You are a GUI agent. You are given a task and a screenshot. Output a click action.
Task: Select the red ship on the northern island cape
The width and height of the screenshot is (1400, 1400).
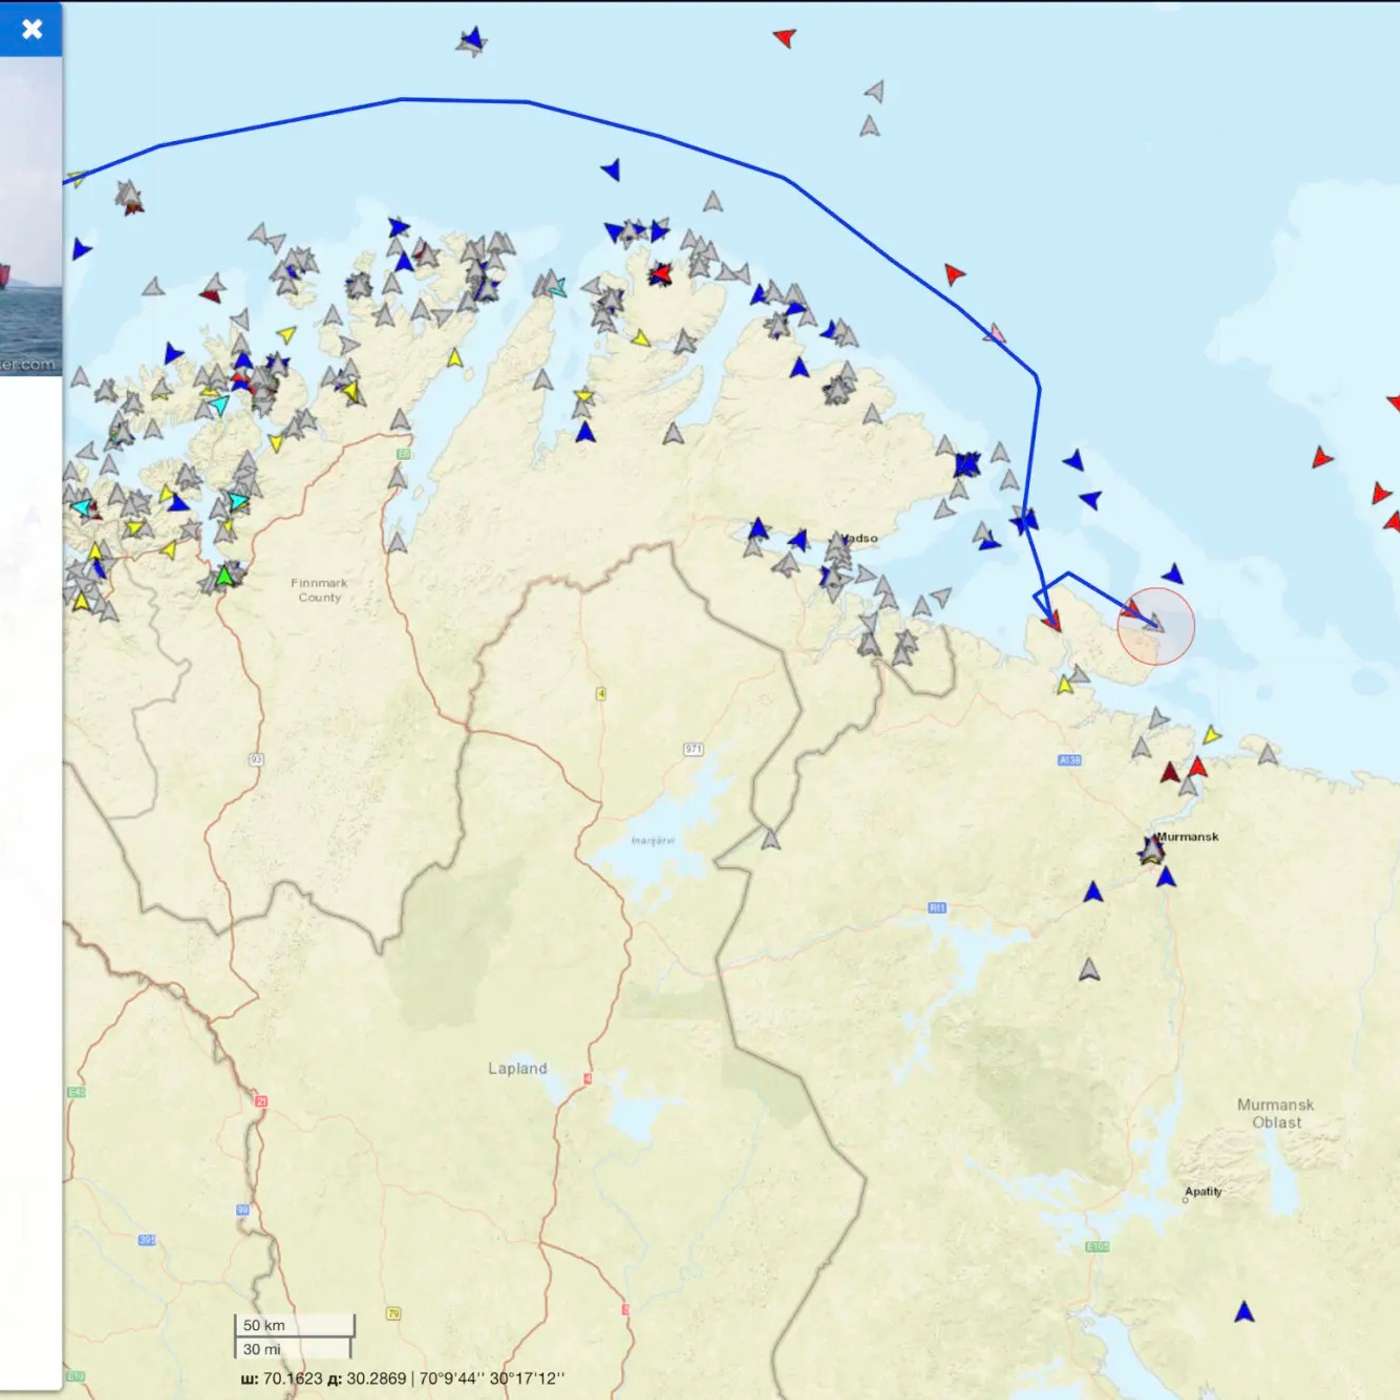pos(660,273)
